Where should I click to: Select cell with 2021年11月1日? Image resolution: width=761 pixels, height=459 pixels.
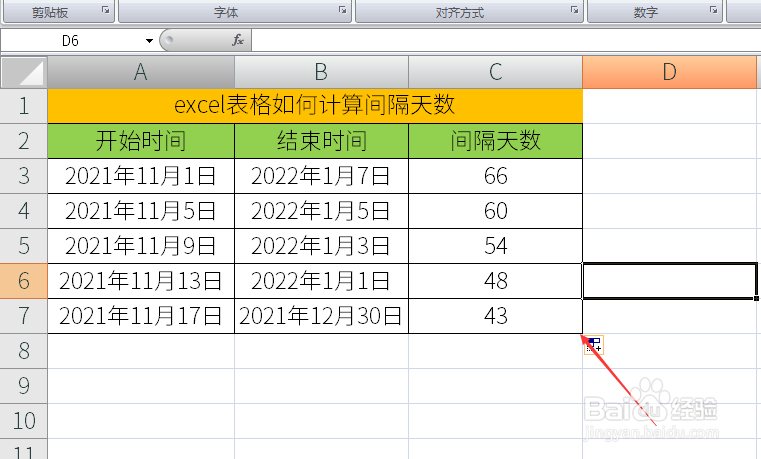coord(141,176)
